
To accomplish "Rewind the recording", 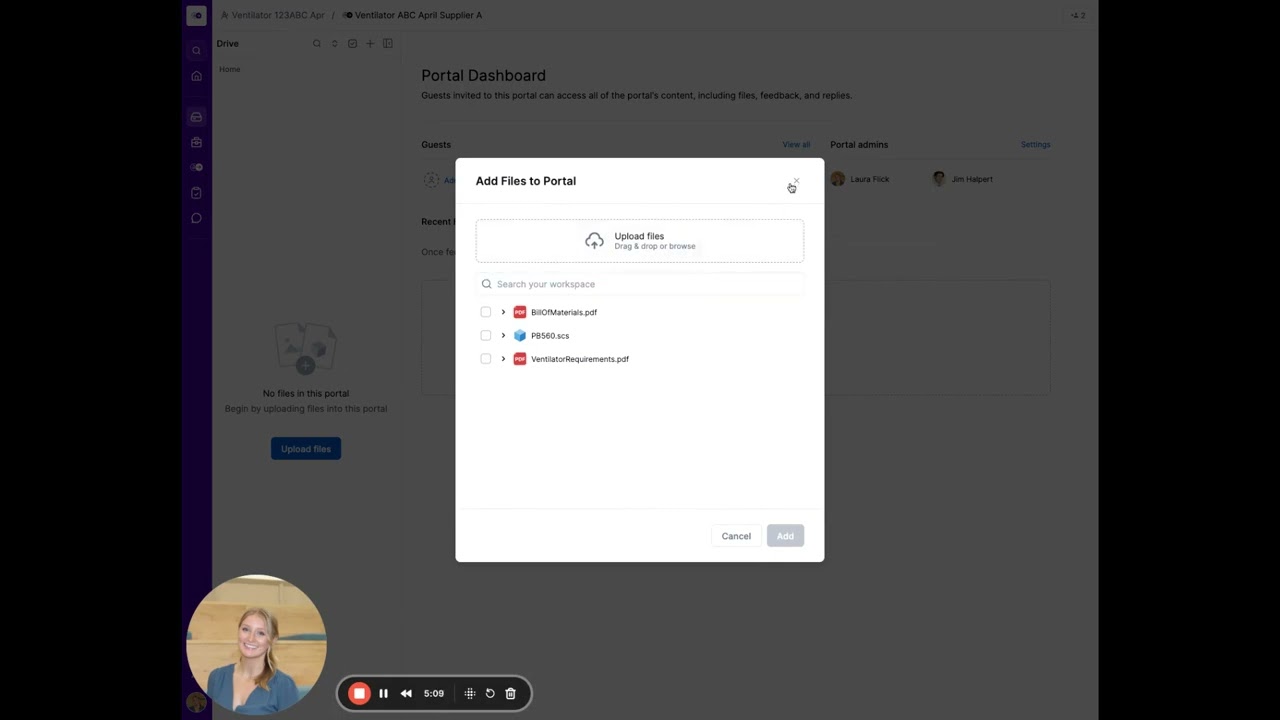I will [x=406, y=693].
